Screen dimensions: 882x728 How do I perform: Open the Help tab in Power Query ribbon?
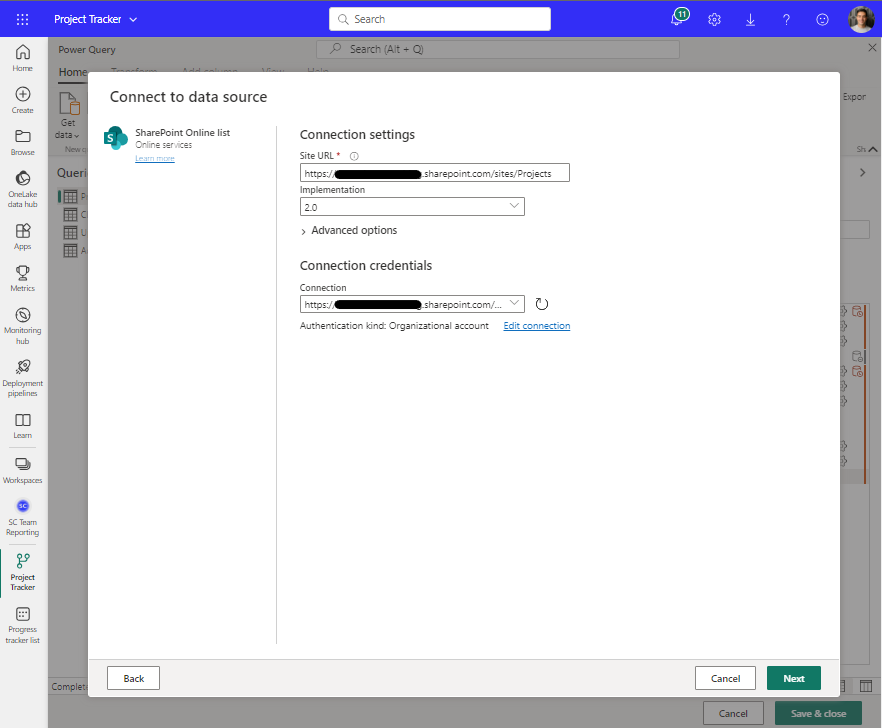[x=318, y=71]
